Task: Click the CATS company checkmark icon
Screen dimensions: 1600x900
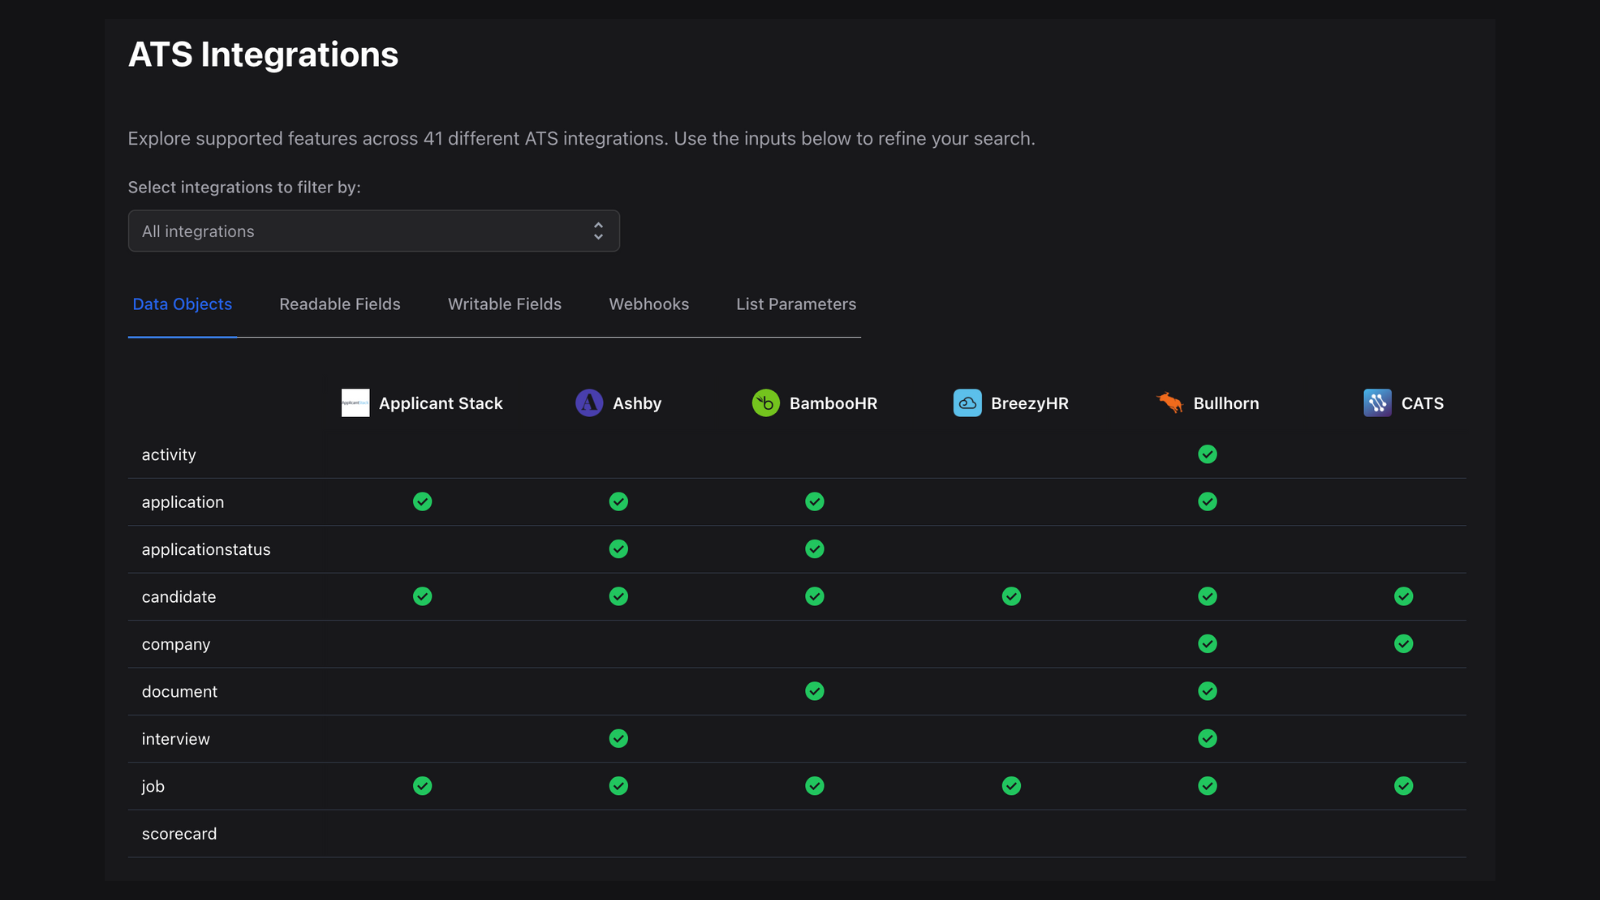Action: tap(1403, 644)
